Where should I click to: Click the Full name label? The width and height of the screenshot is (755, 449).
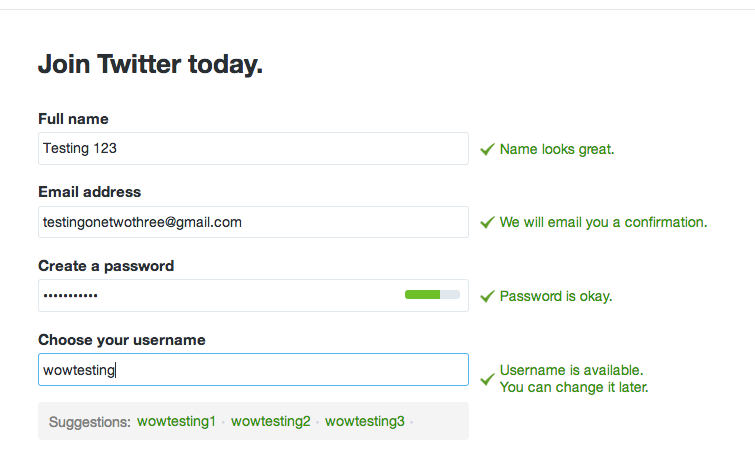pos(73,119)
